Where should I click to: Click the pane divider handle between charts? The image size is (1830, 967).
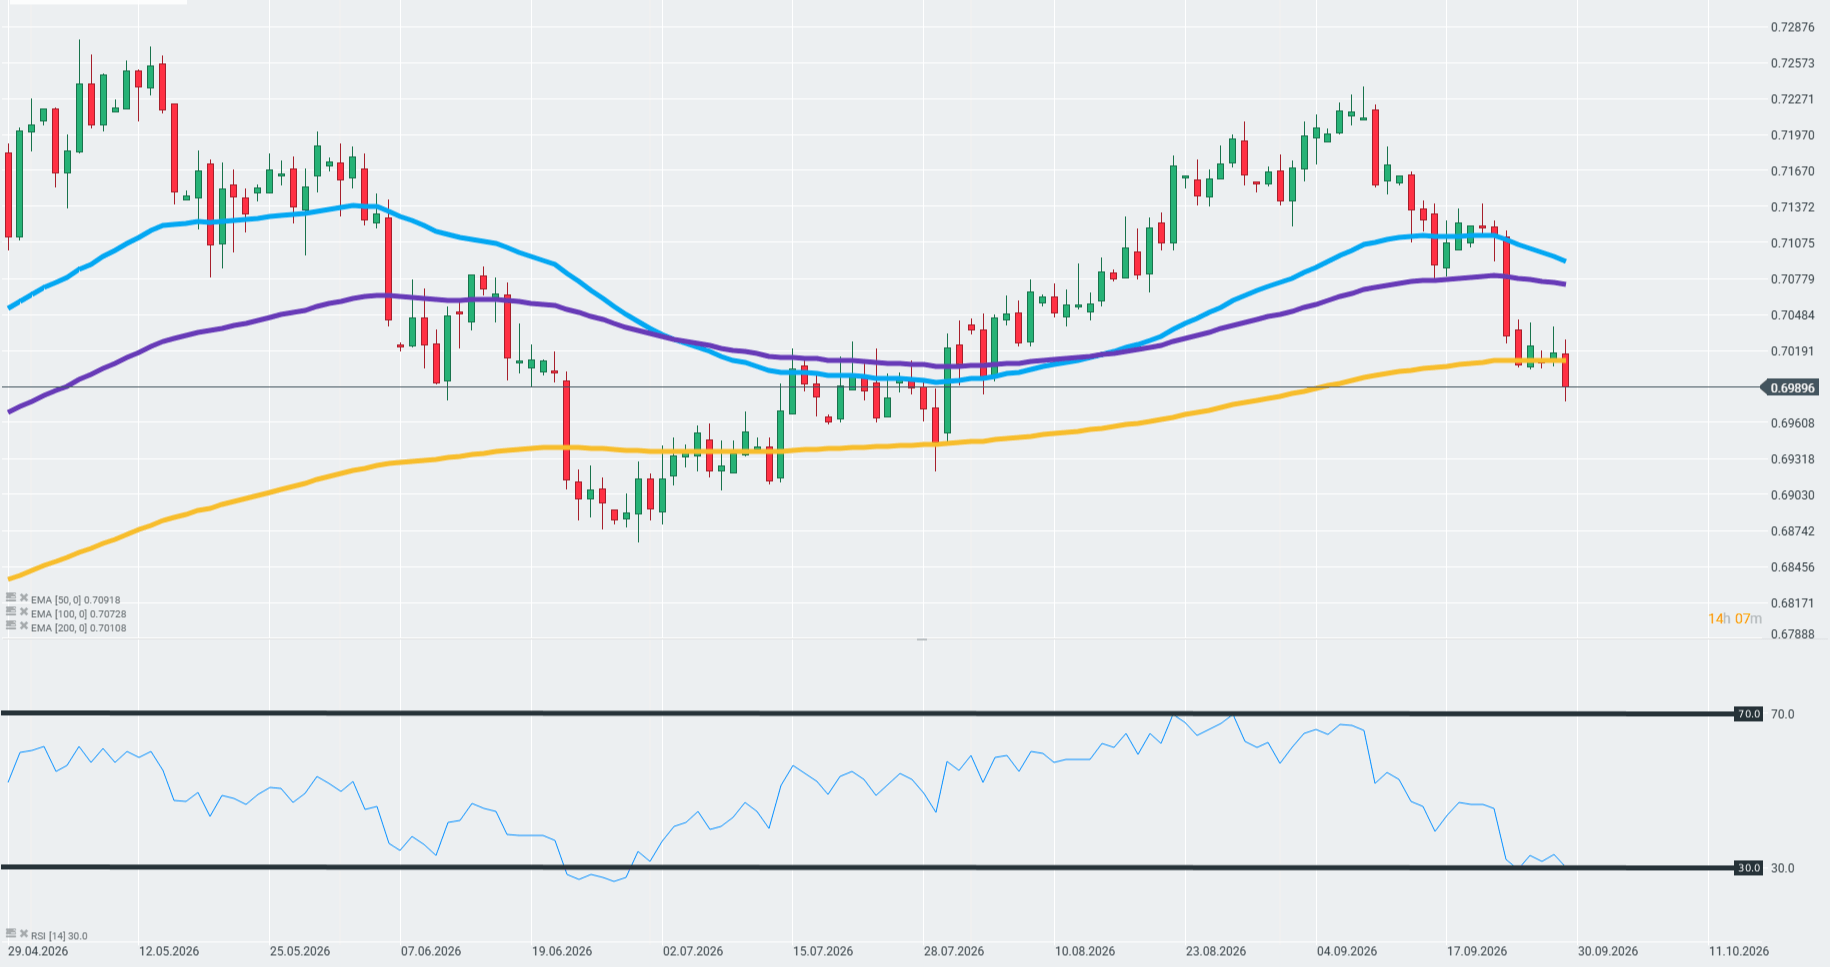click(921, 639)
